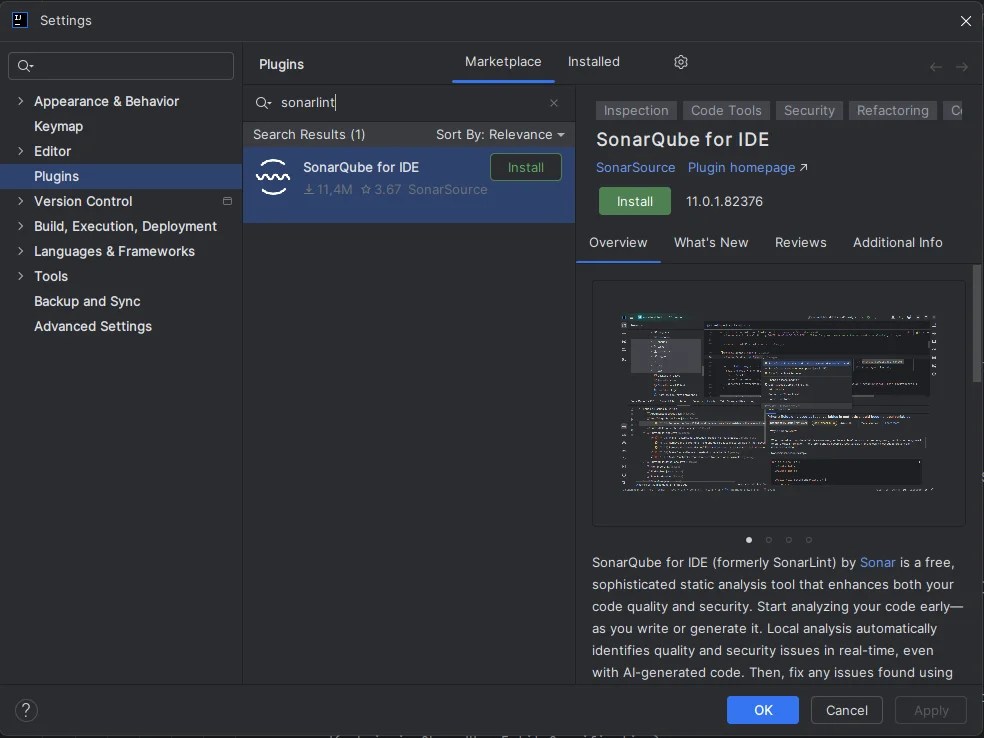The height and width of the screenshot is (738, 984).
Task: Click the SonarQube for IDE plugin logo
Action: click(273, 177)
